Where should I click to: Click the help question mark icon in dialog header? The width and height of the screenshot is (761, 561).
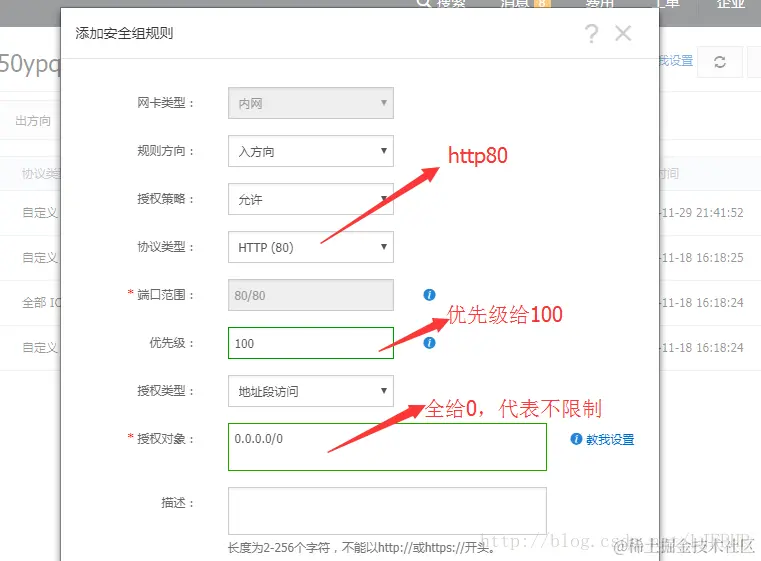pos(591,34)
